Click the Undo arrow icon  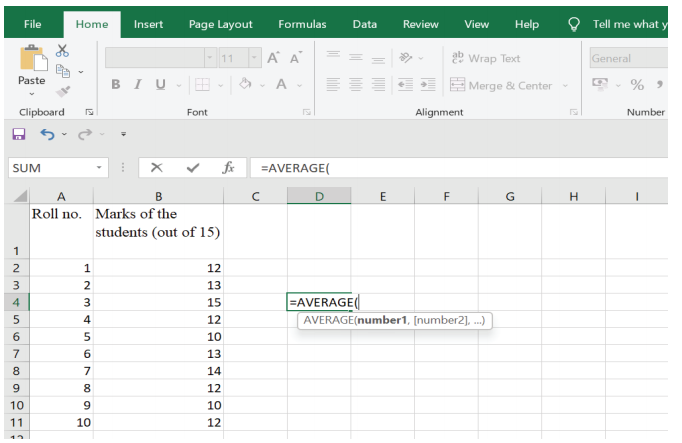(45, 134)
